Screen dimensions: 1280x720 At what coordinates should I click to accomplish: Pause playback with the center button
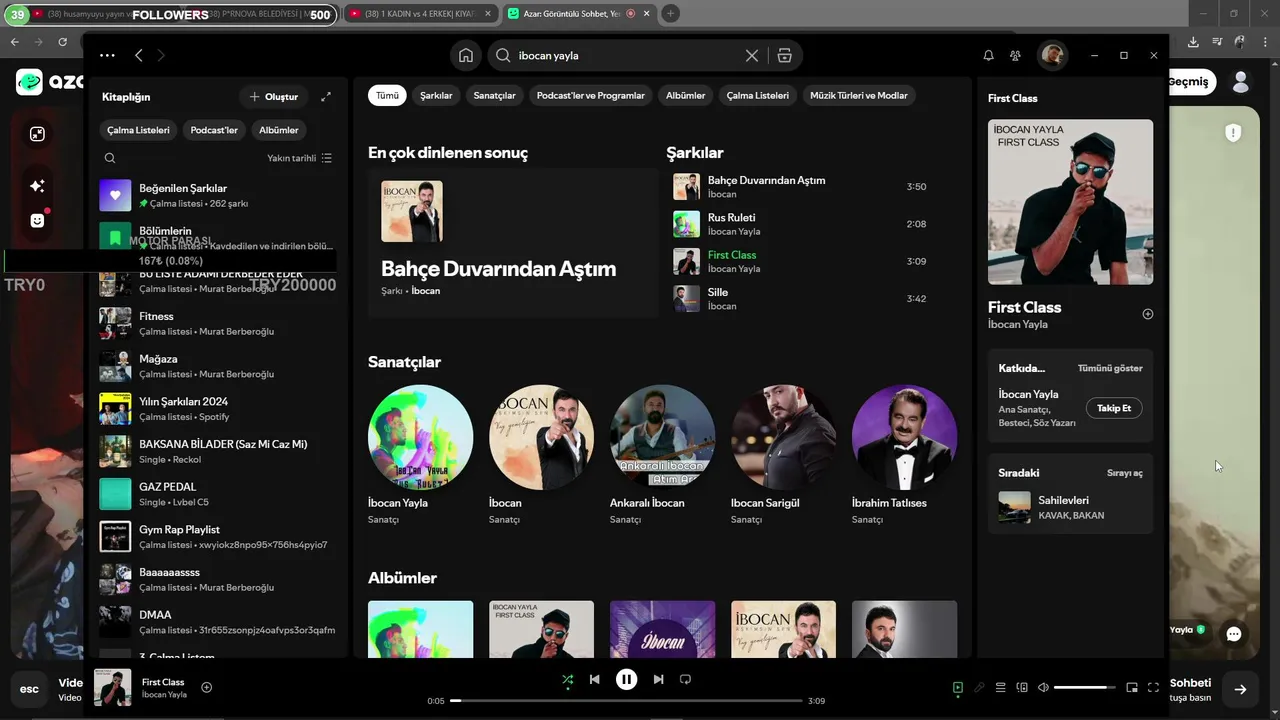[x=626, y=680]
